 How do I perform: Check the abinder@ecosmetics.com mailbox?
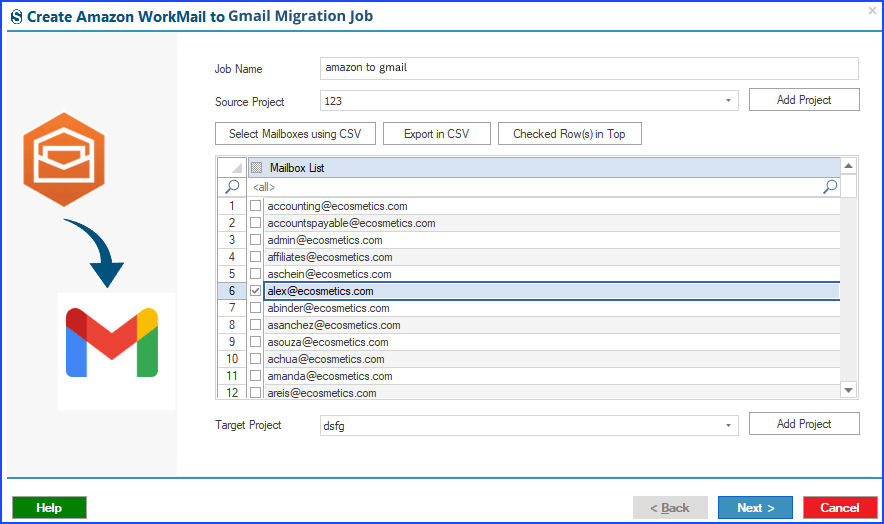(255, 308)
